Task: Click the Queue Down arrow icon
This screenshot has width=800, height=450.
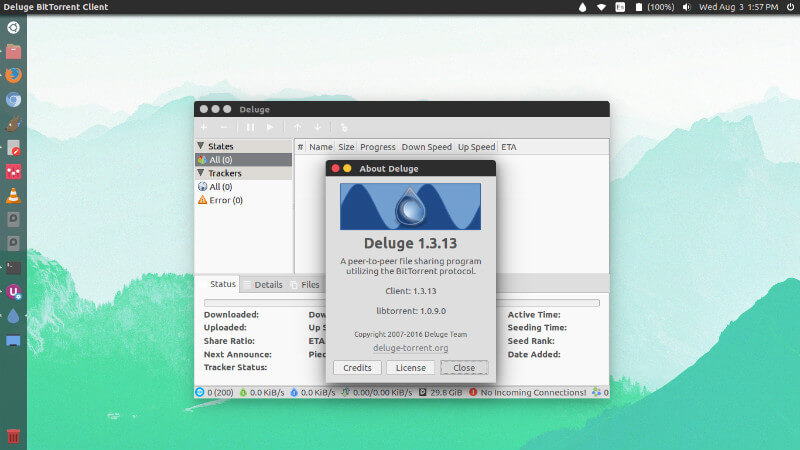Action: pyautogui.click(x=318, y=127)
